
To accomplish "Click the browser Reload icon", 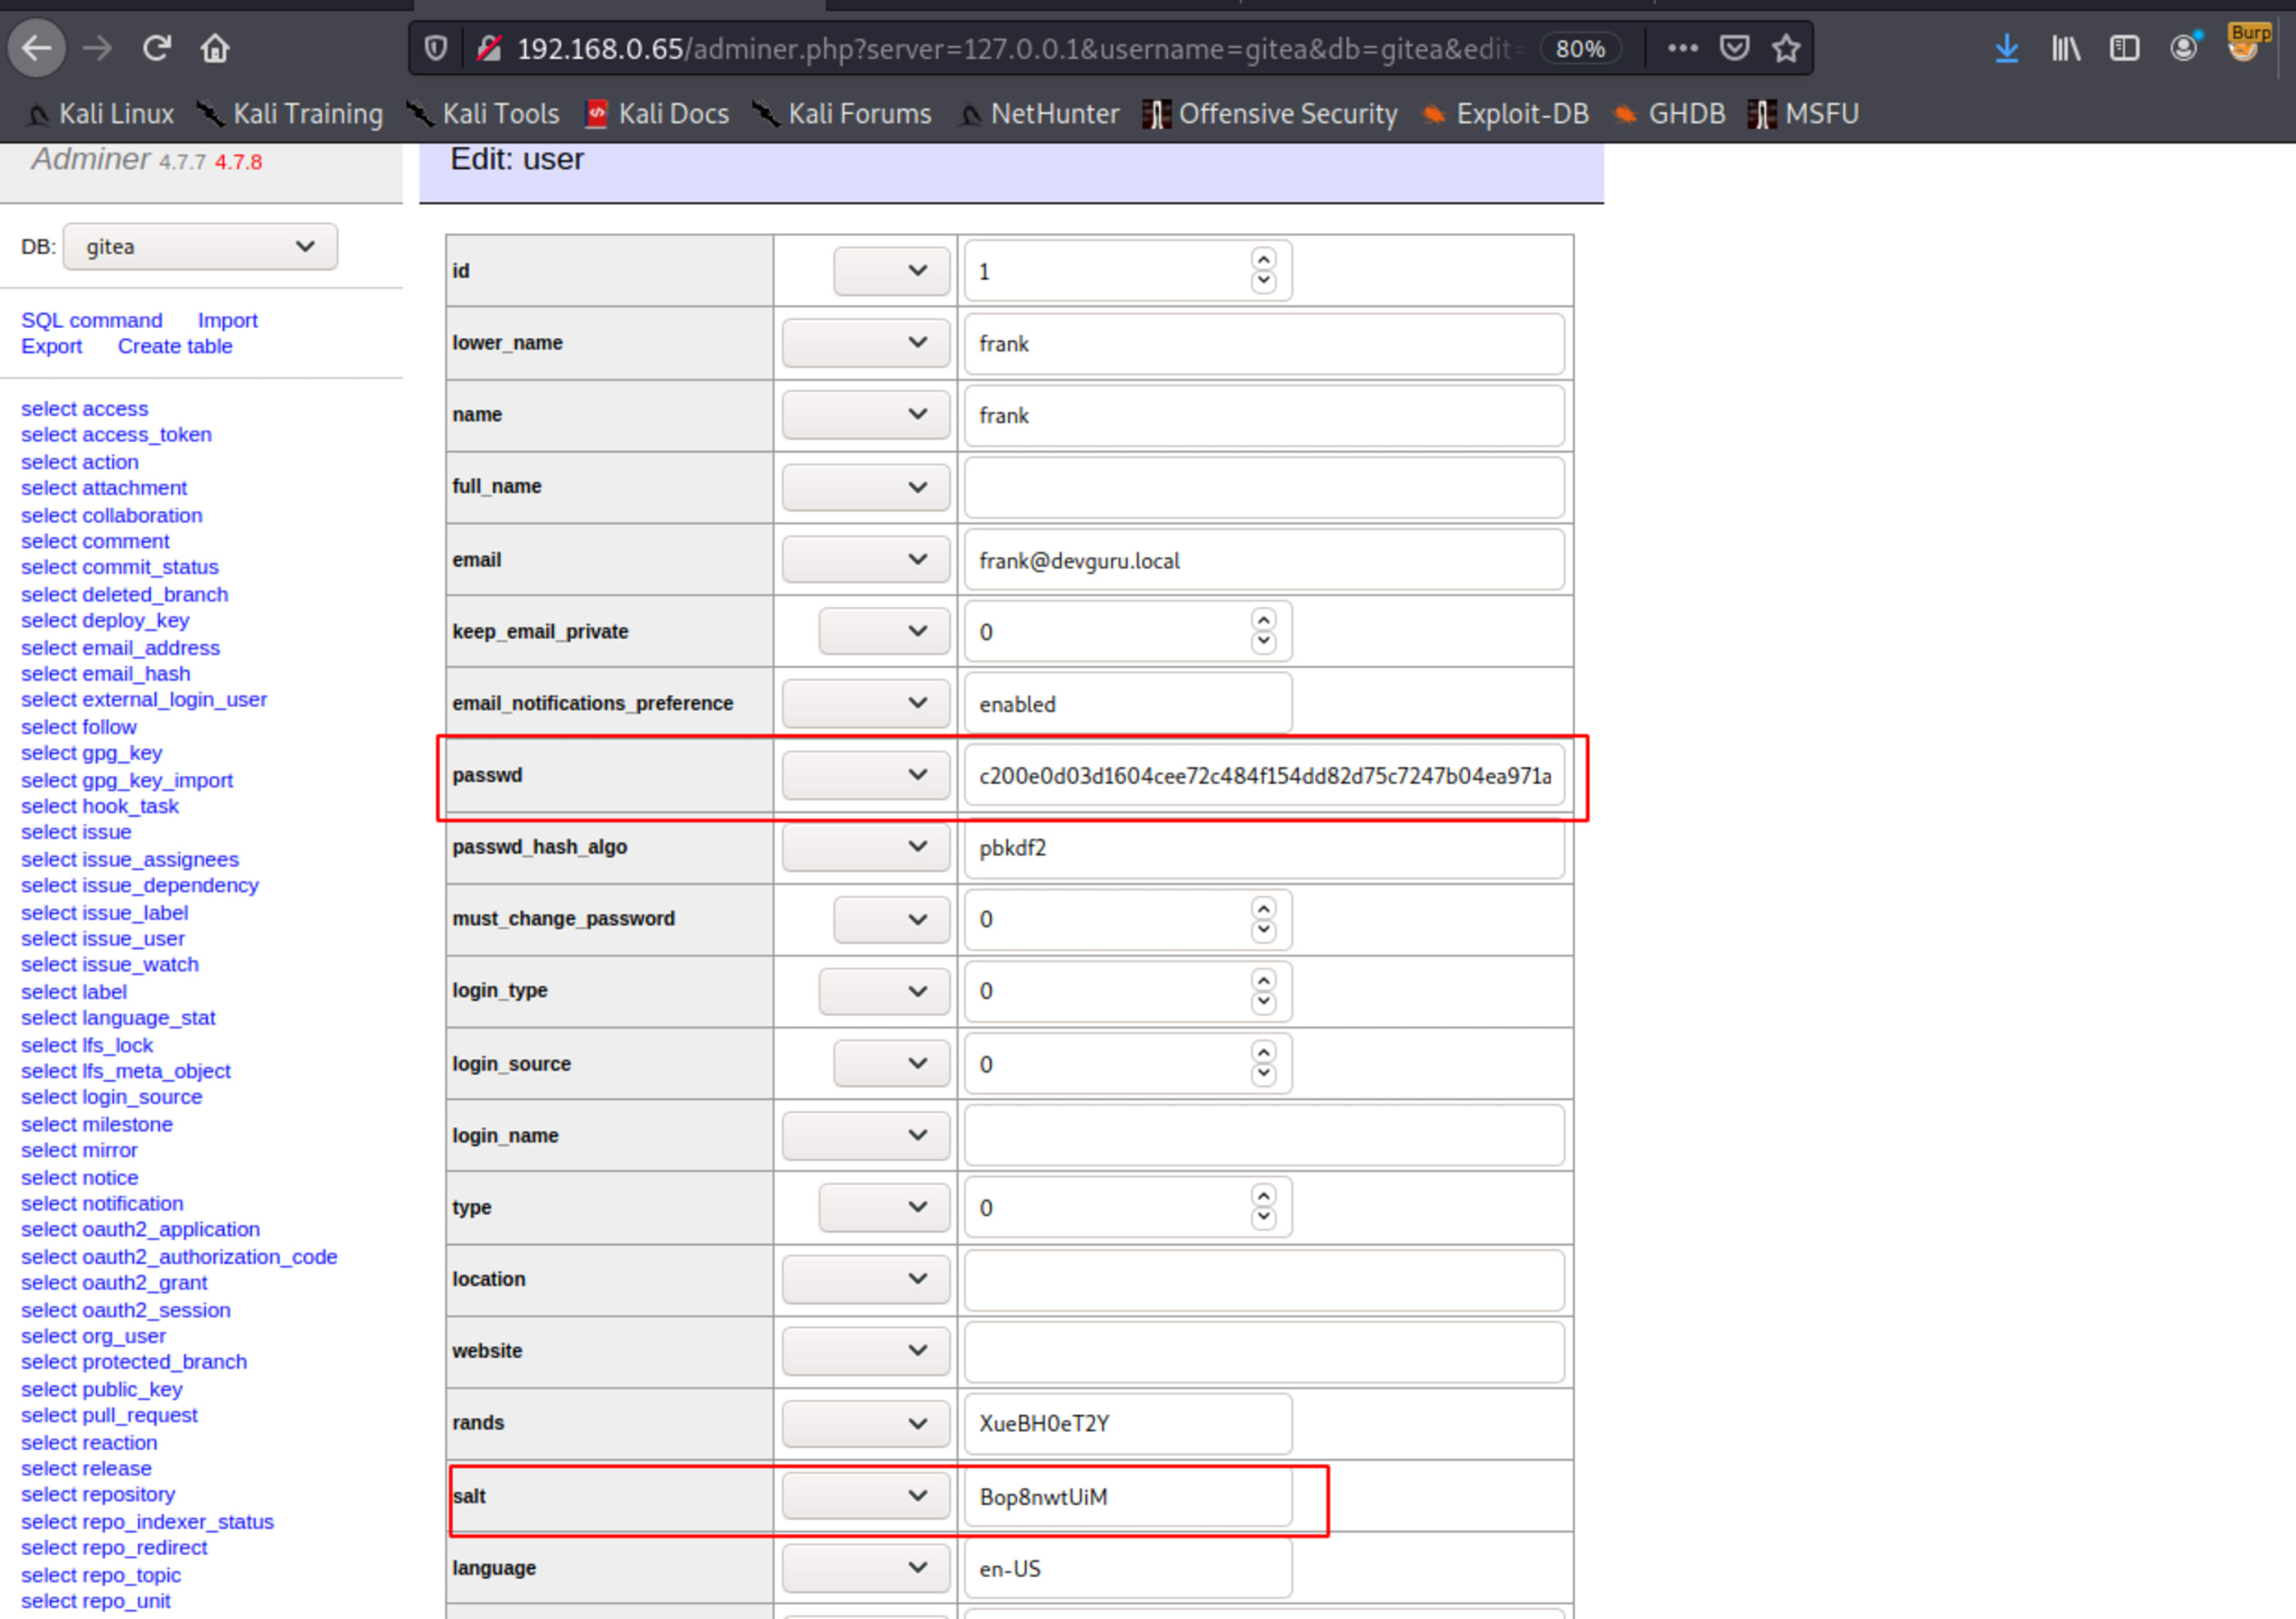I will (156, 48).
